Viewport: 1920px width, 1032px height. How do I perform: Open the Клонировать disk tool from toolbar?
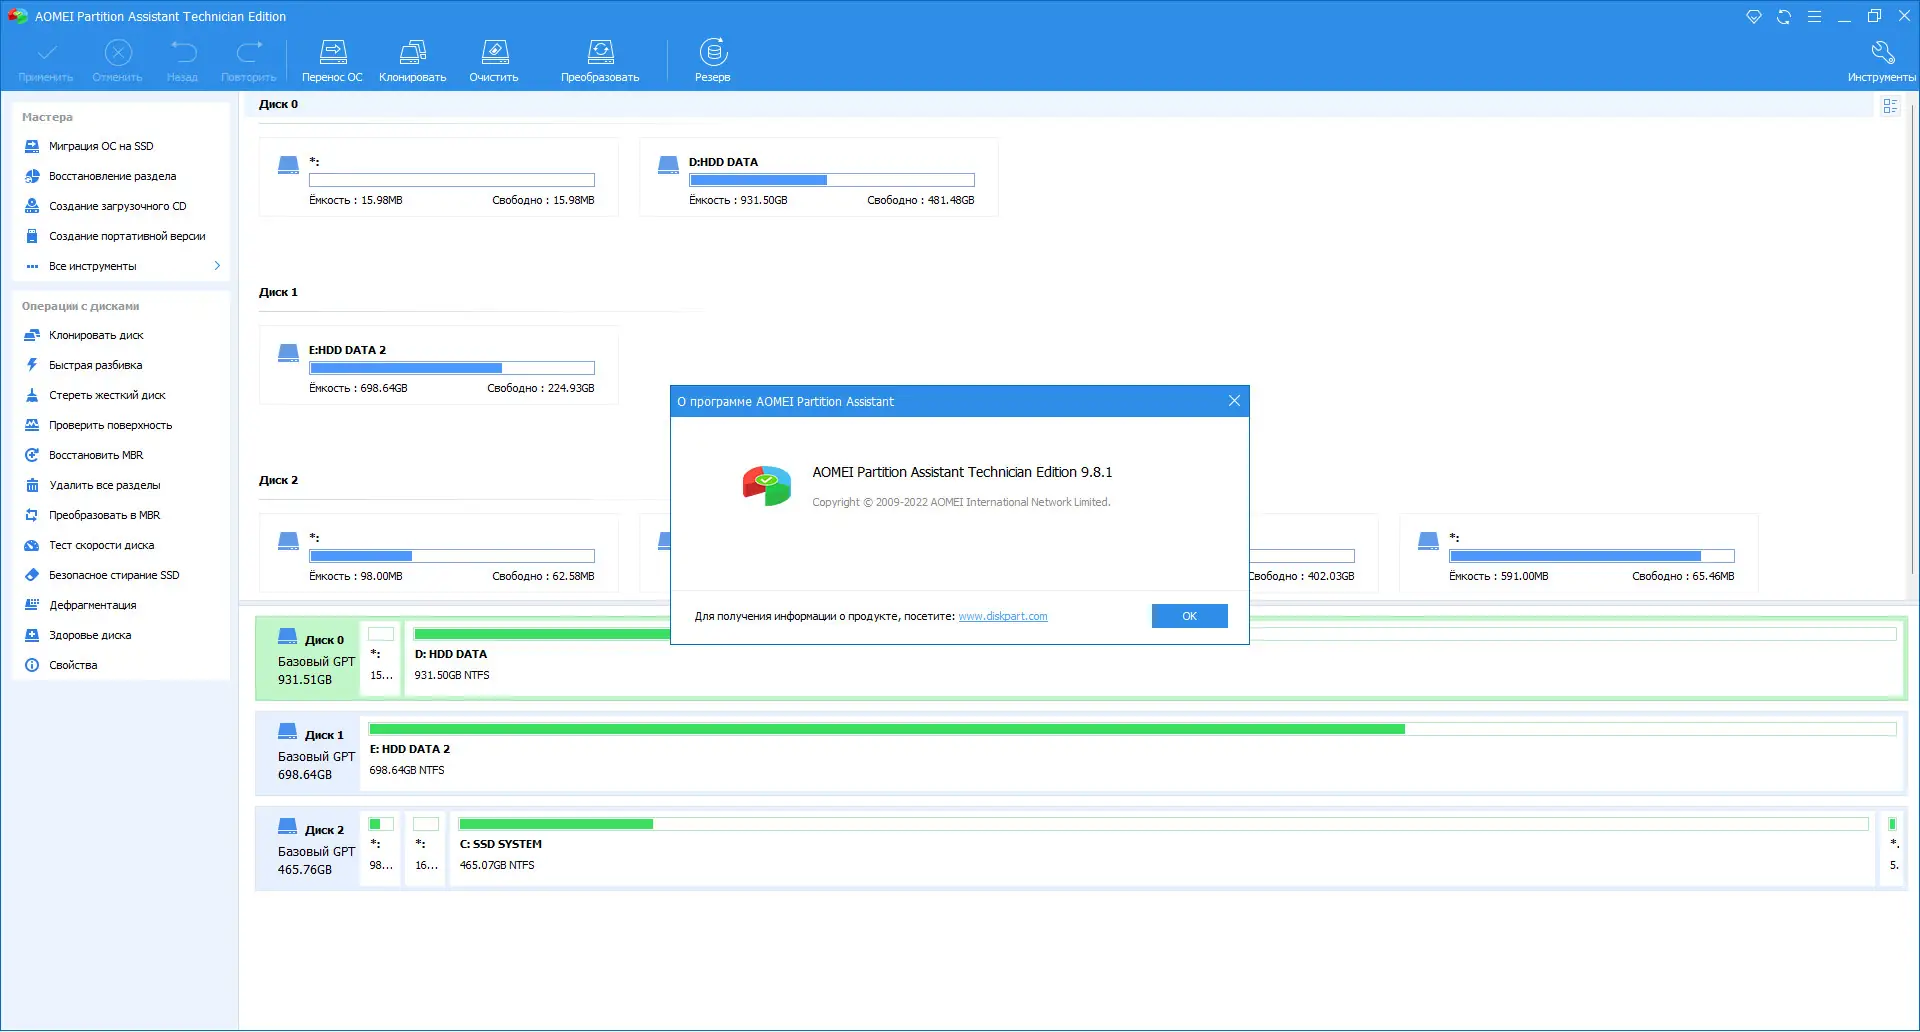point(411,60)
